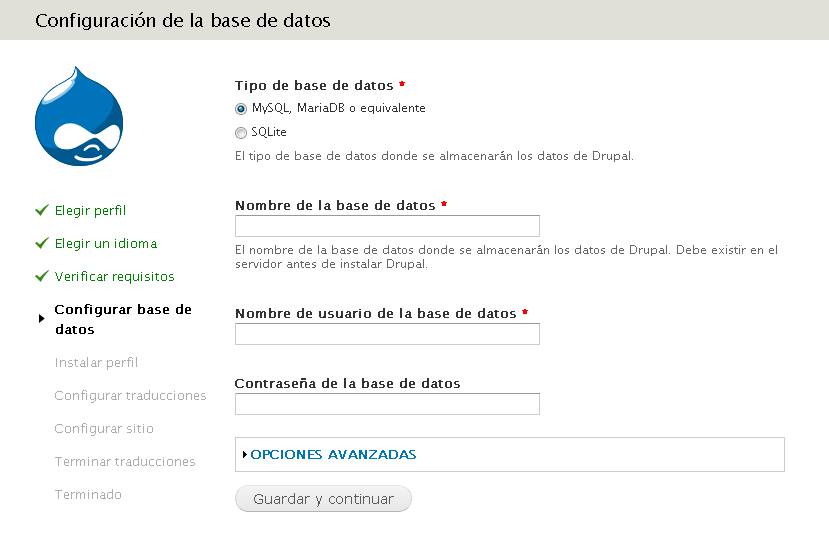Click the Configuración de la base de datos heading
829x539 pixels.
[183, 21]
